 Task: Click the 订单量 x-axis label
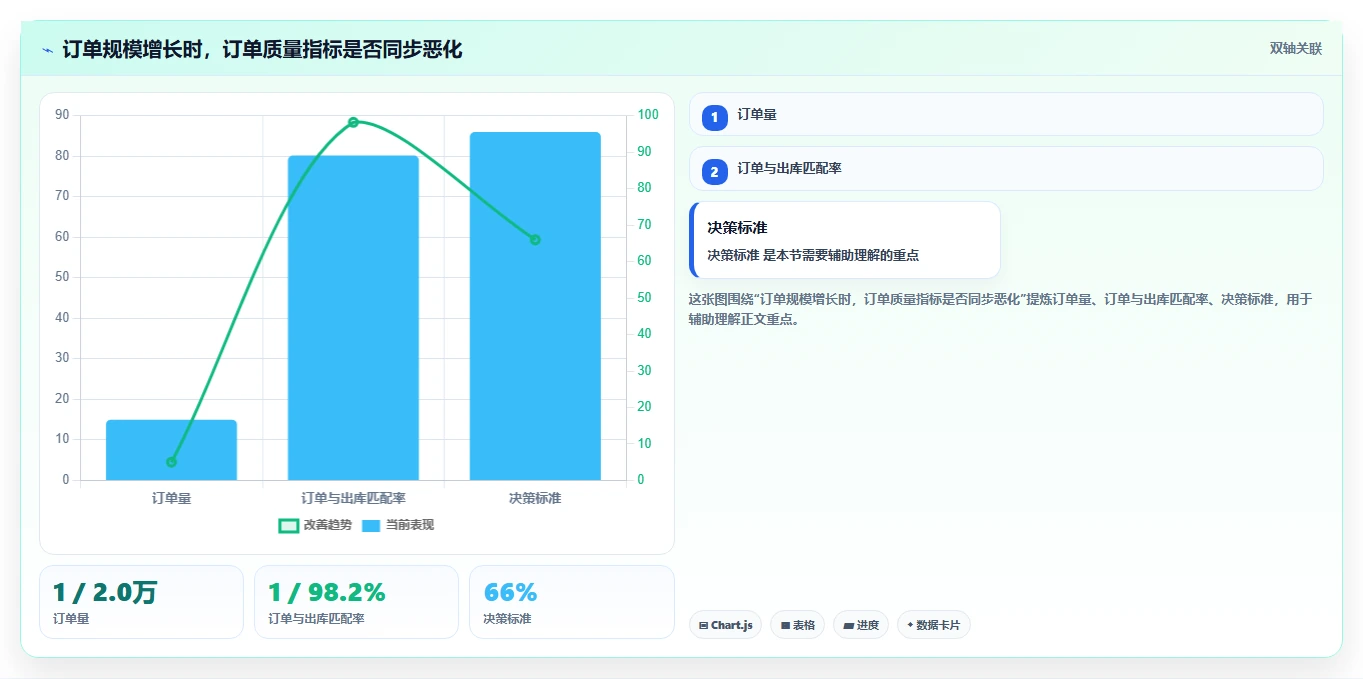pyautogui.click(x=171, y=498)
